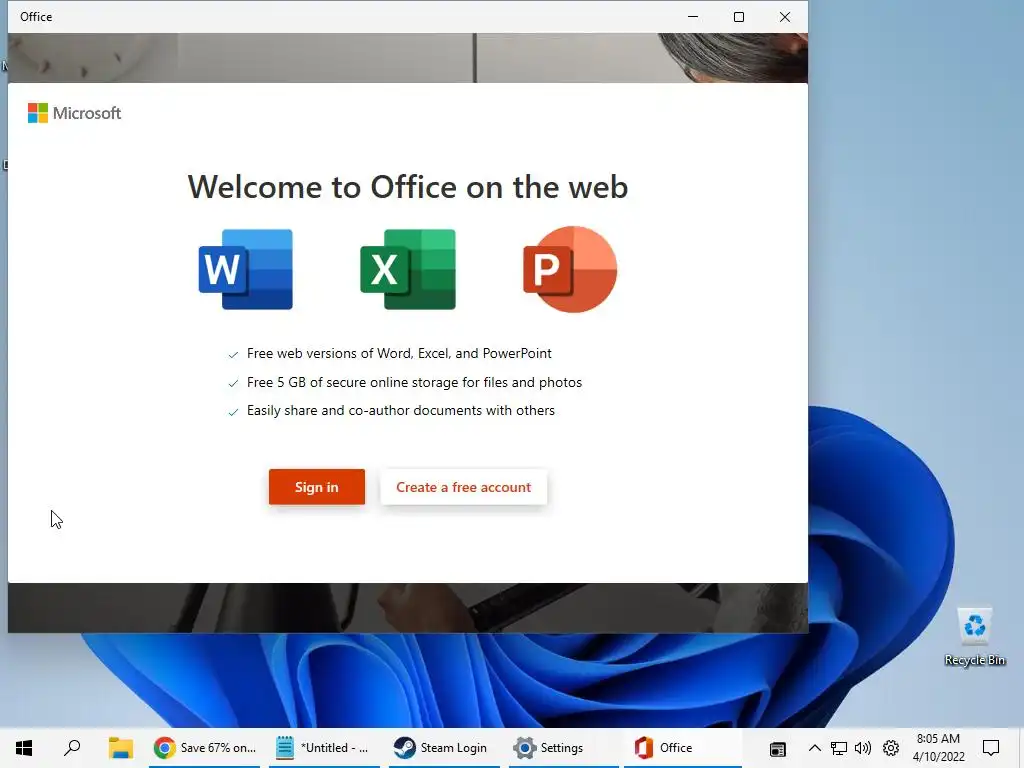Open Recycle Bin on desktop
The height and width of the screenshot is (768, 1024).
[x=974, y=637]
